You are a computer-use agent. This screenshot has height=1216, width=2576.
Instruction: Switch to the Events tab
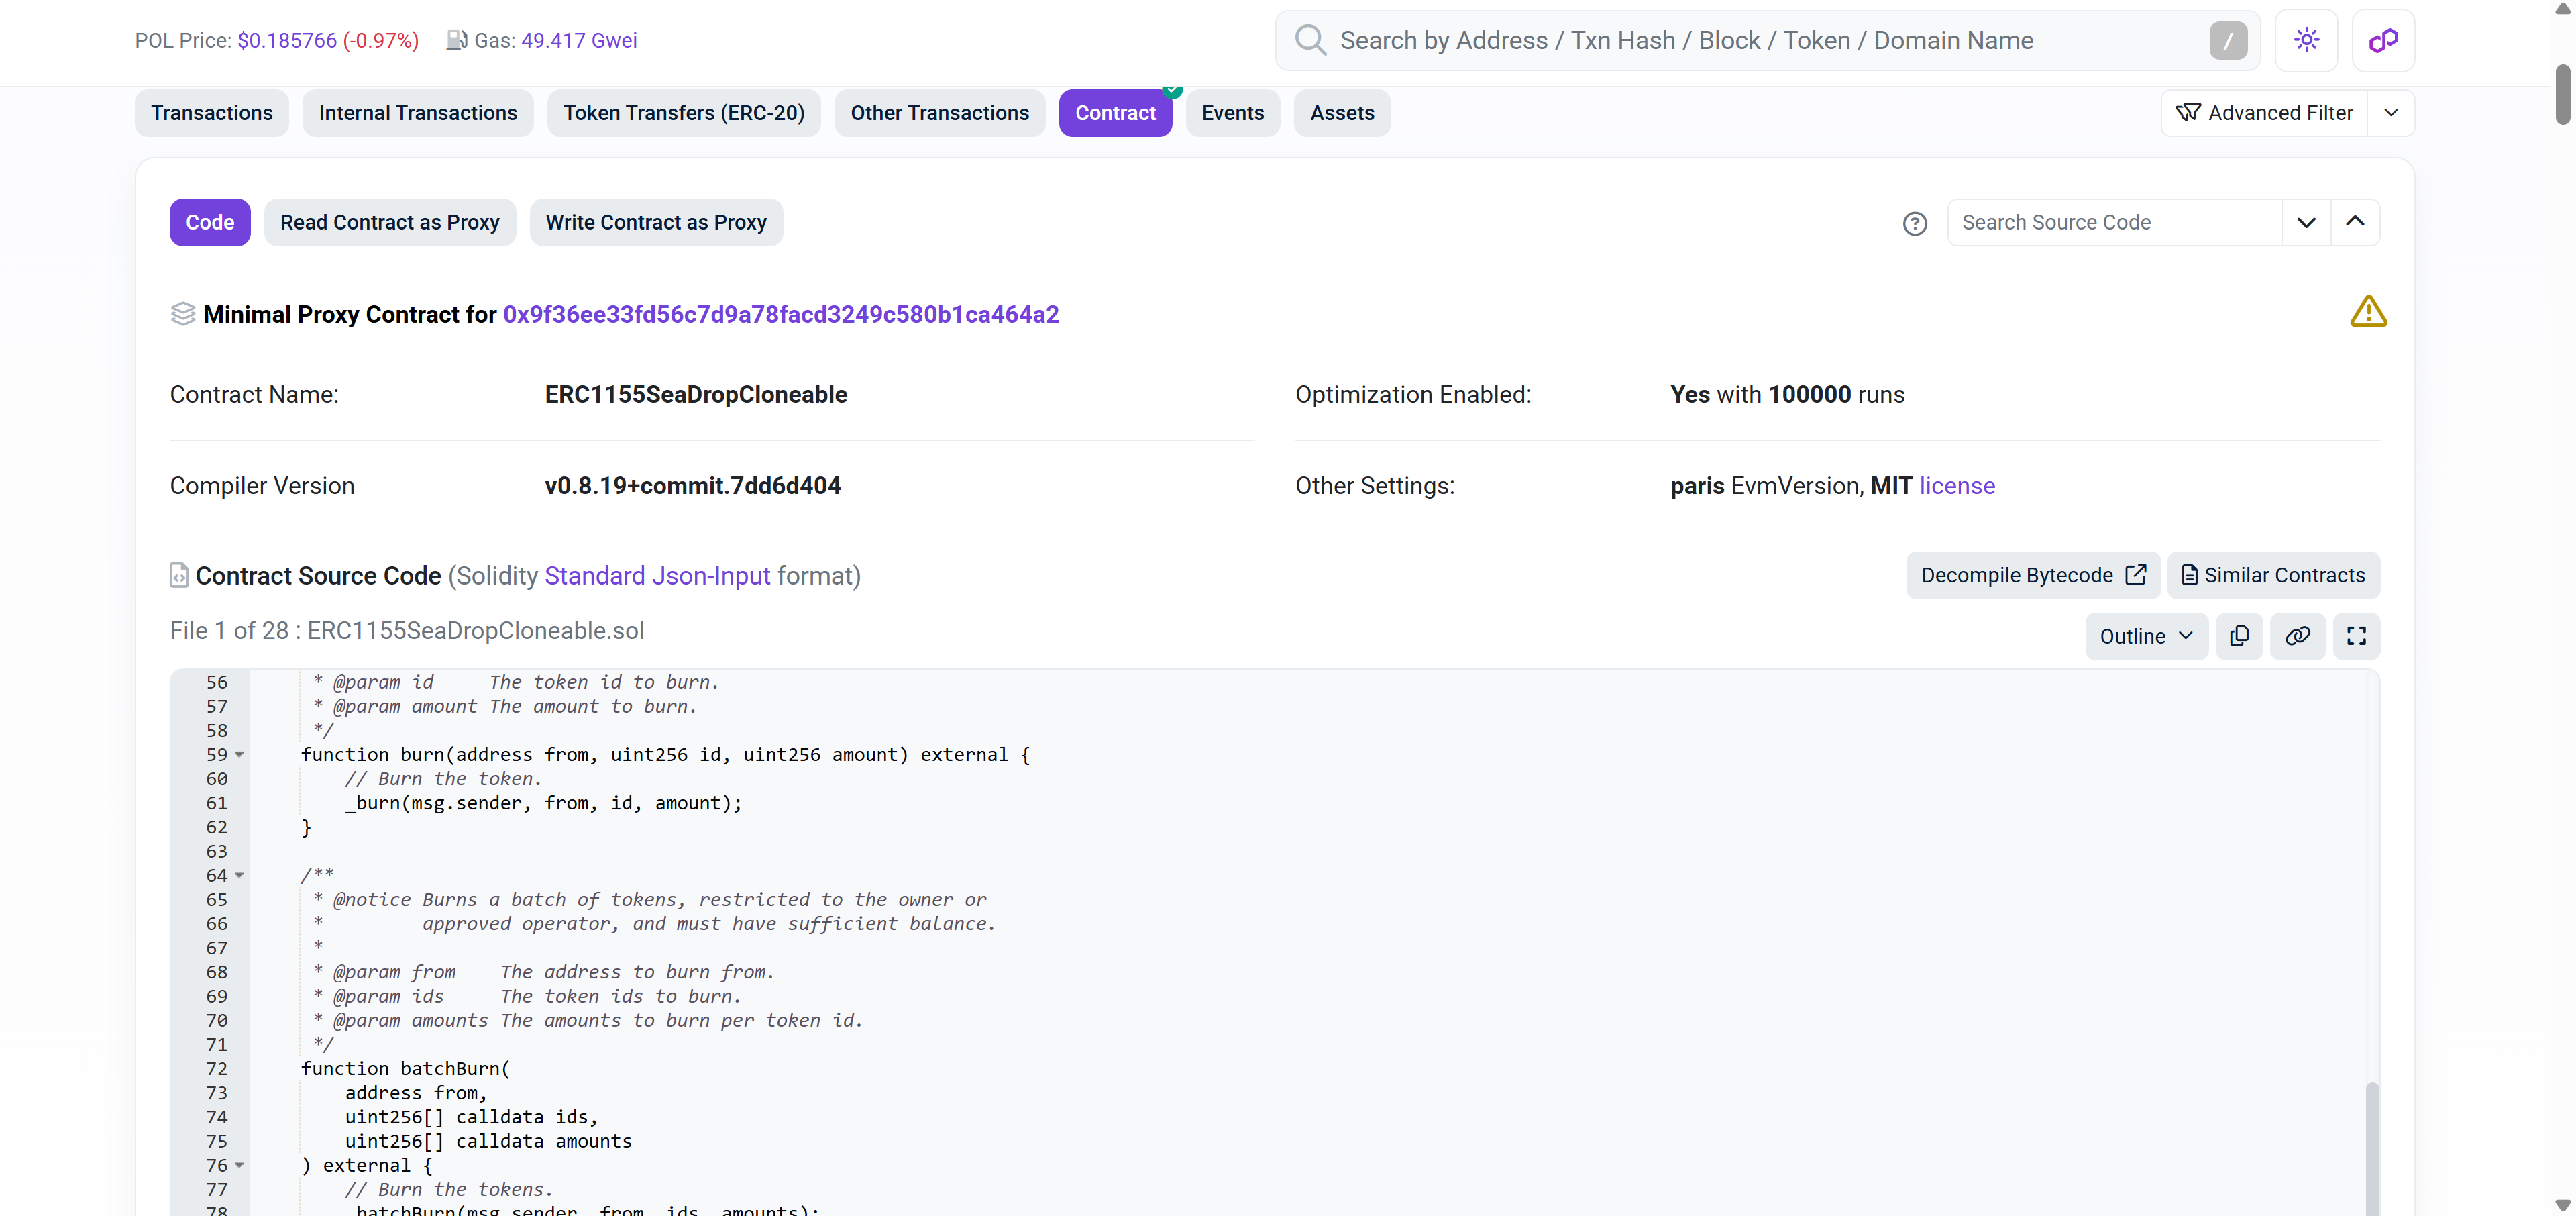click(1232, 113)
